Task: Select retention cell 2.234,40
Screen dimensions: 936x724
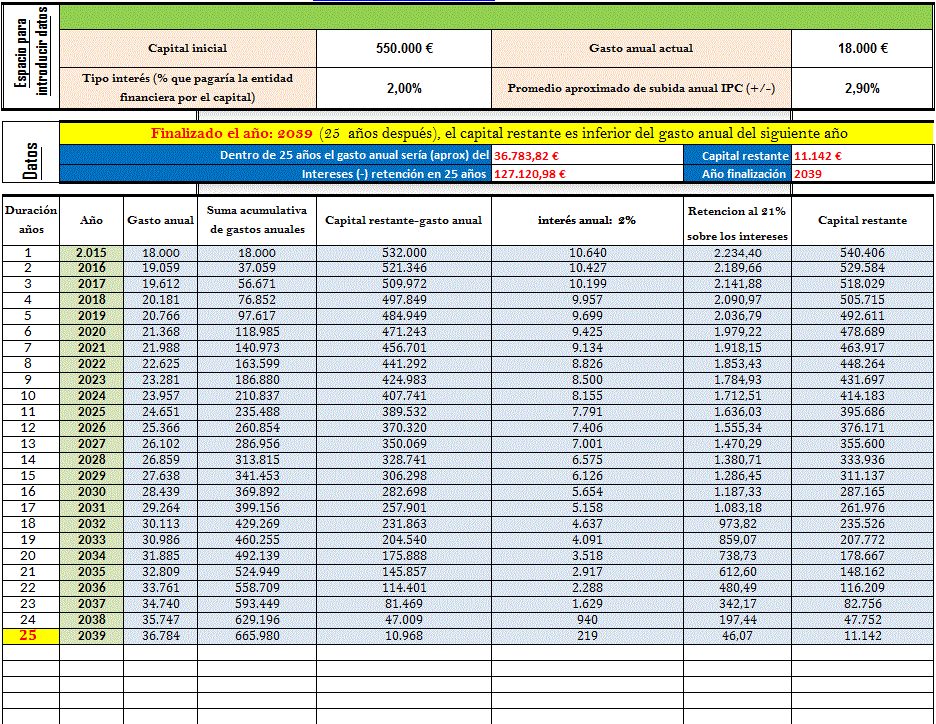Action: coord(737,252)
